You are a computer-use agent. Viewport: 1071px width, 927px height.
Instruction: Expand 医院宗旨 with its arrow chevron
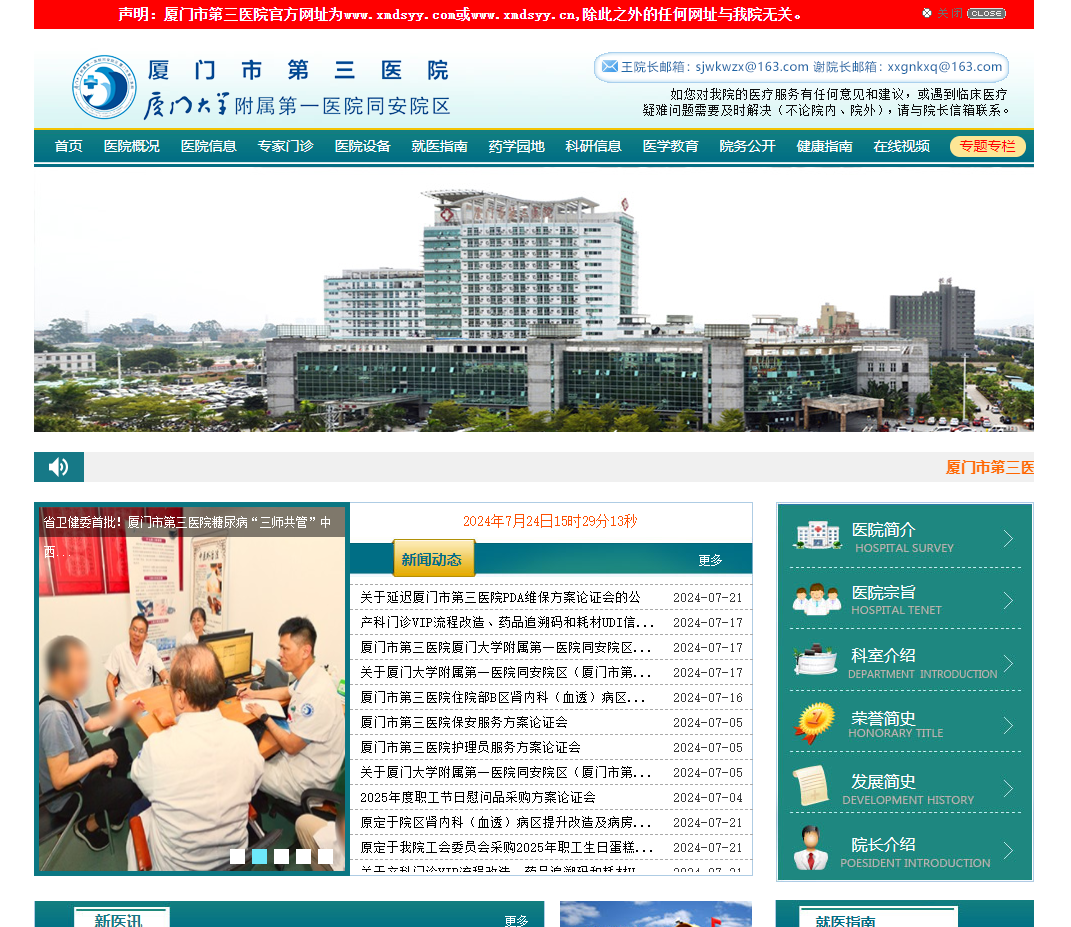1008,600
